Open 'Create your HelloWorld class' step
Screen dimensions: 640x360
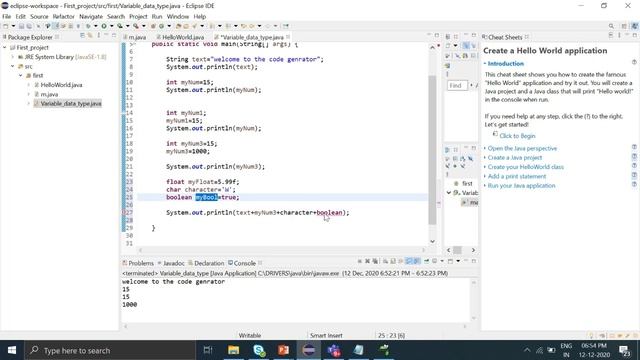525,167
